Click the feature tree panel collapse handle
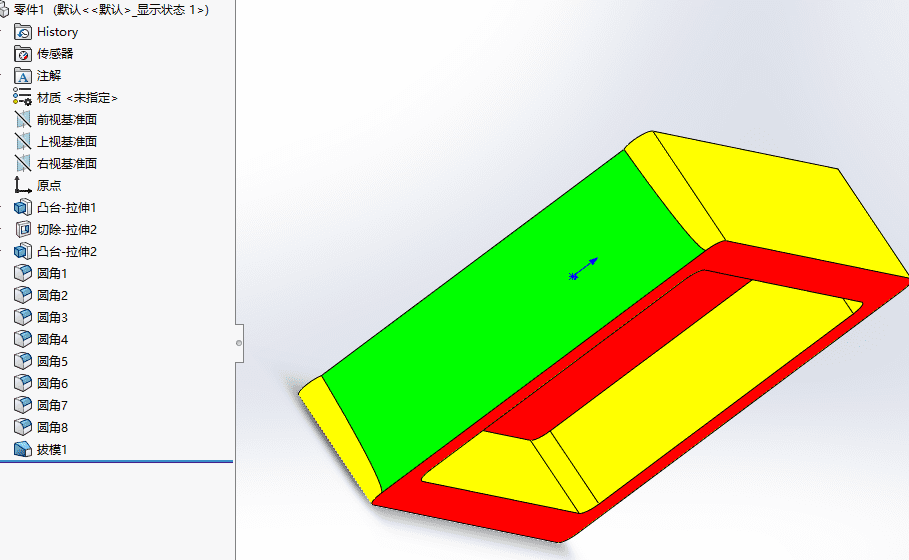Image resolution: width=909 pixels, height=560 pixels. point(239,343)
